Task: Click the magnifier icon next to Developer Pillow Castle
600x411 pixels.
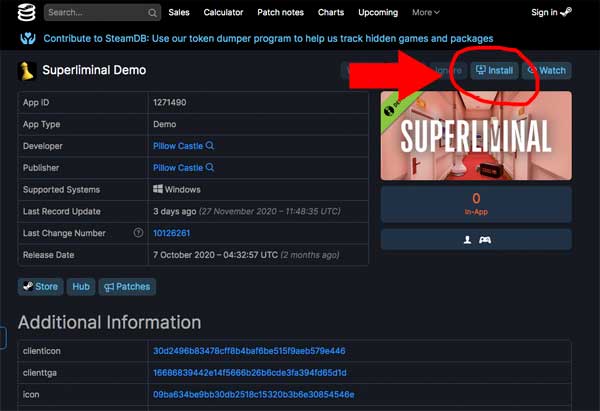Action: tap(210, 145)
